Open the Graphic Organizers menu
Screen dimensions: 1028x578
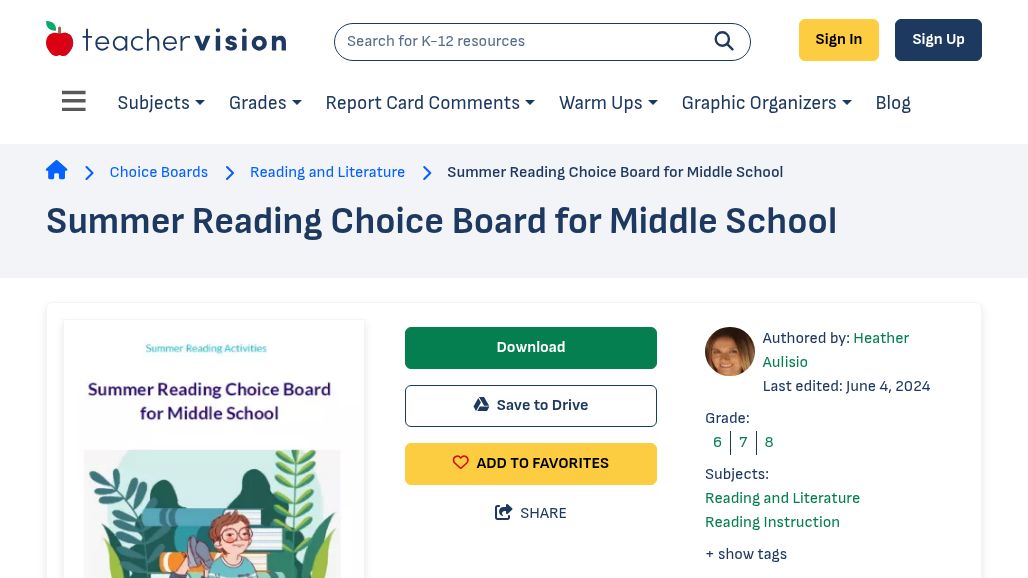click(x=766, y=103)
